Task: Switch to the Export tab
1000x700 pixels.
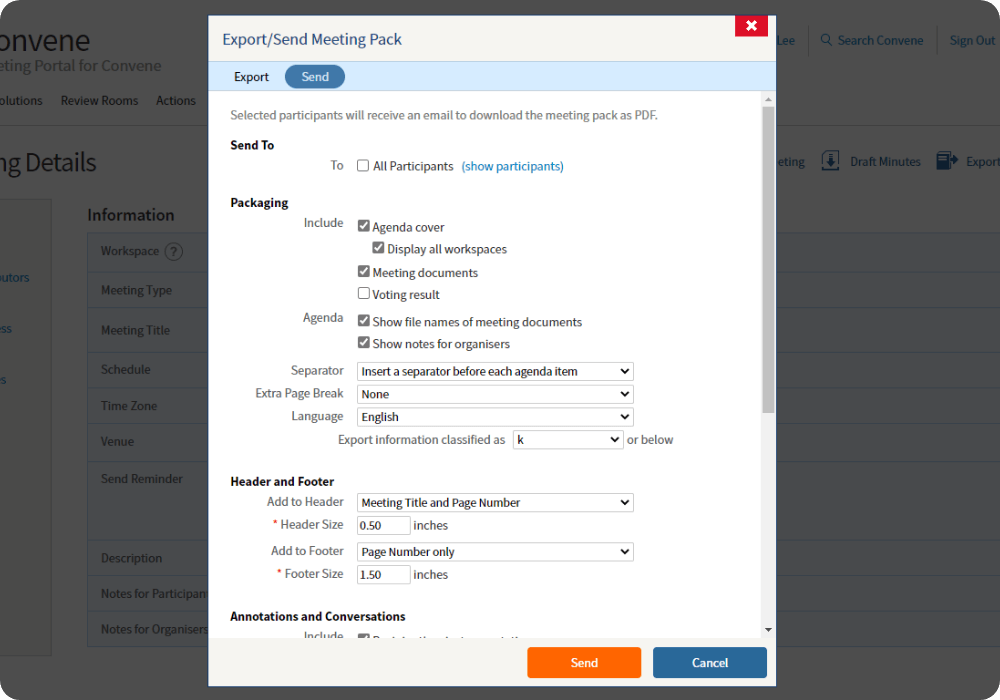Action: coord(251,77)
